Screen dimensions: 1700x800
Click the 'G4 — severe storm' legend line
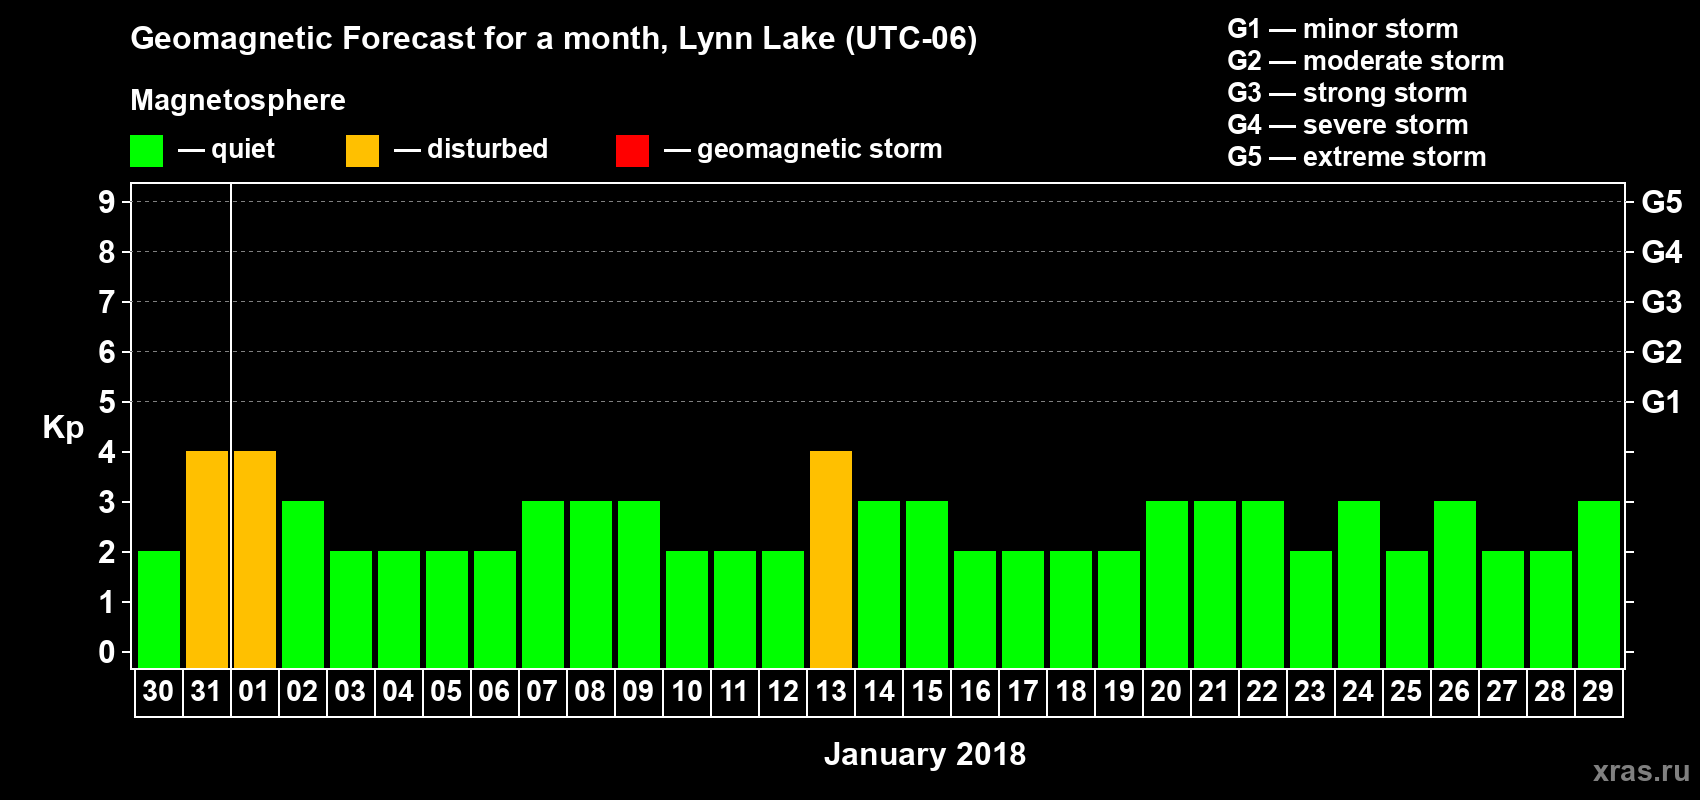coord(1348,125)
